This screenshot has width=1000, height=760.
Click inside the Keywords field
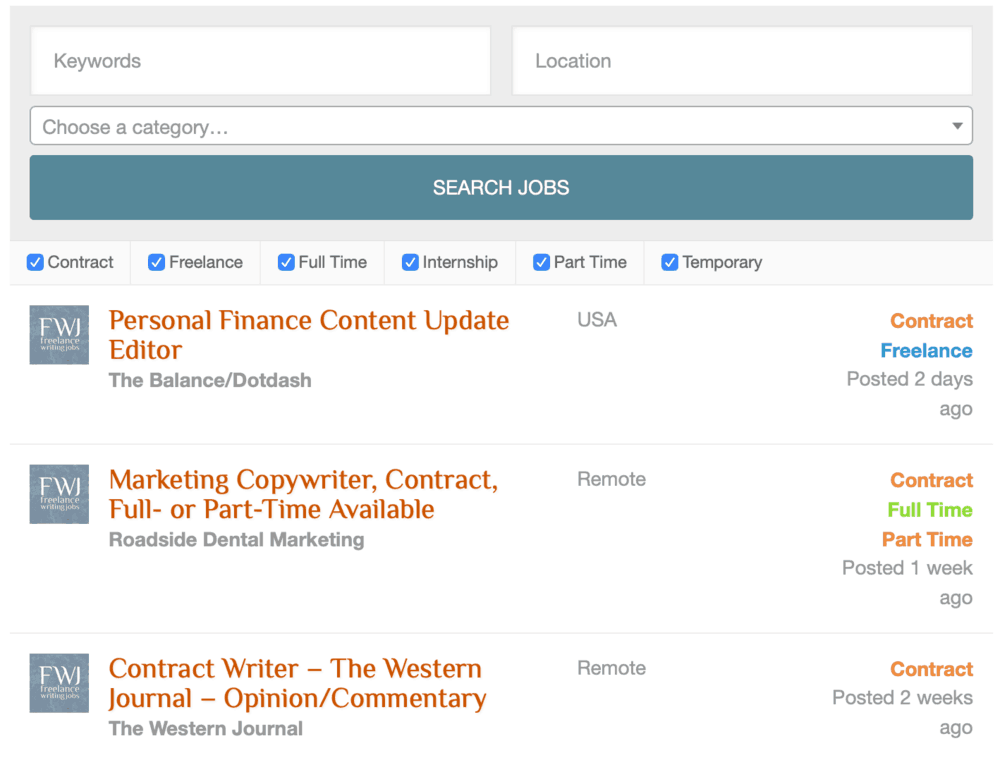point(260,61)
